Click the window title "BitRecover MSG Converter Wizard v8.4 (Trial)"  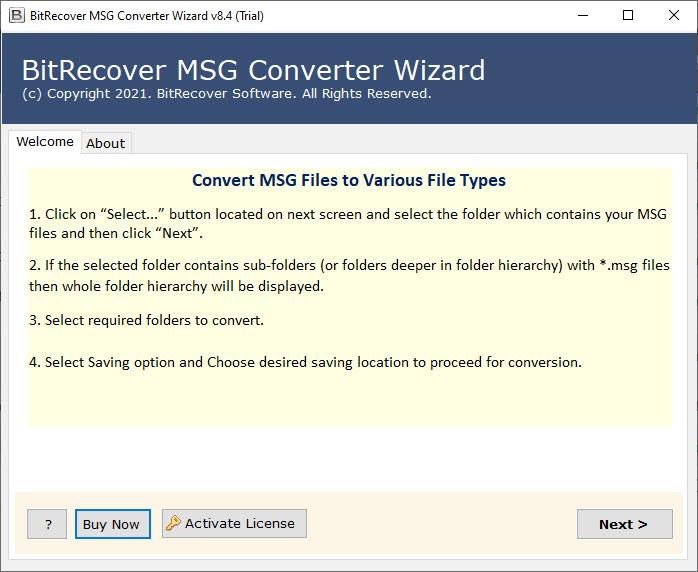147,16
